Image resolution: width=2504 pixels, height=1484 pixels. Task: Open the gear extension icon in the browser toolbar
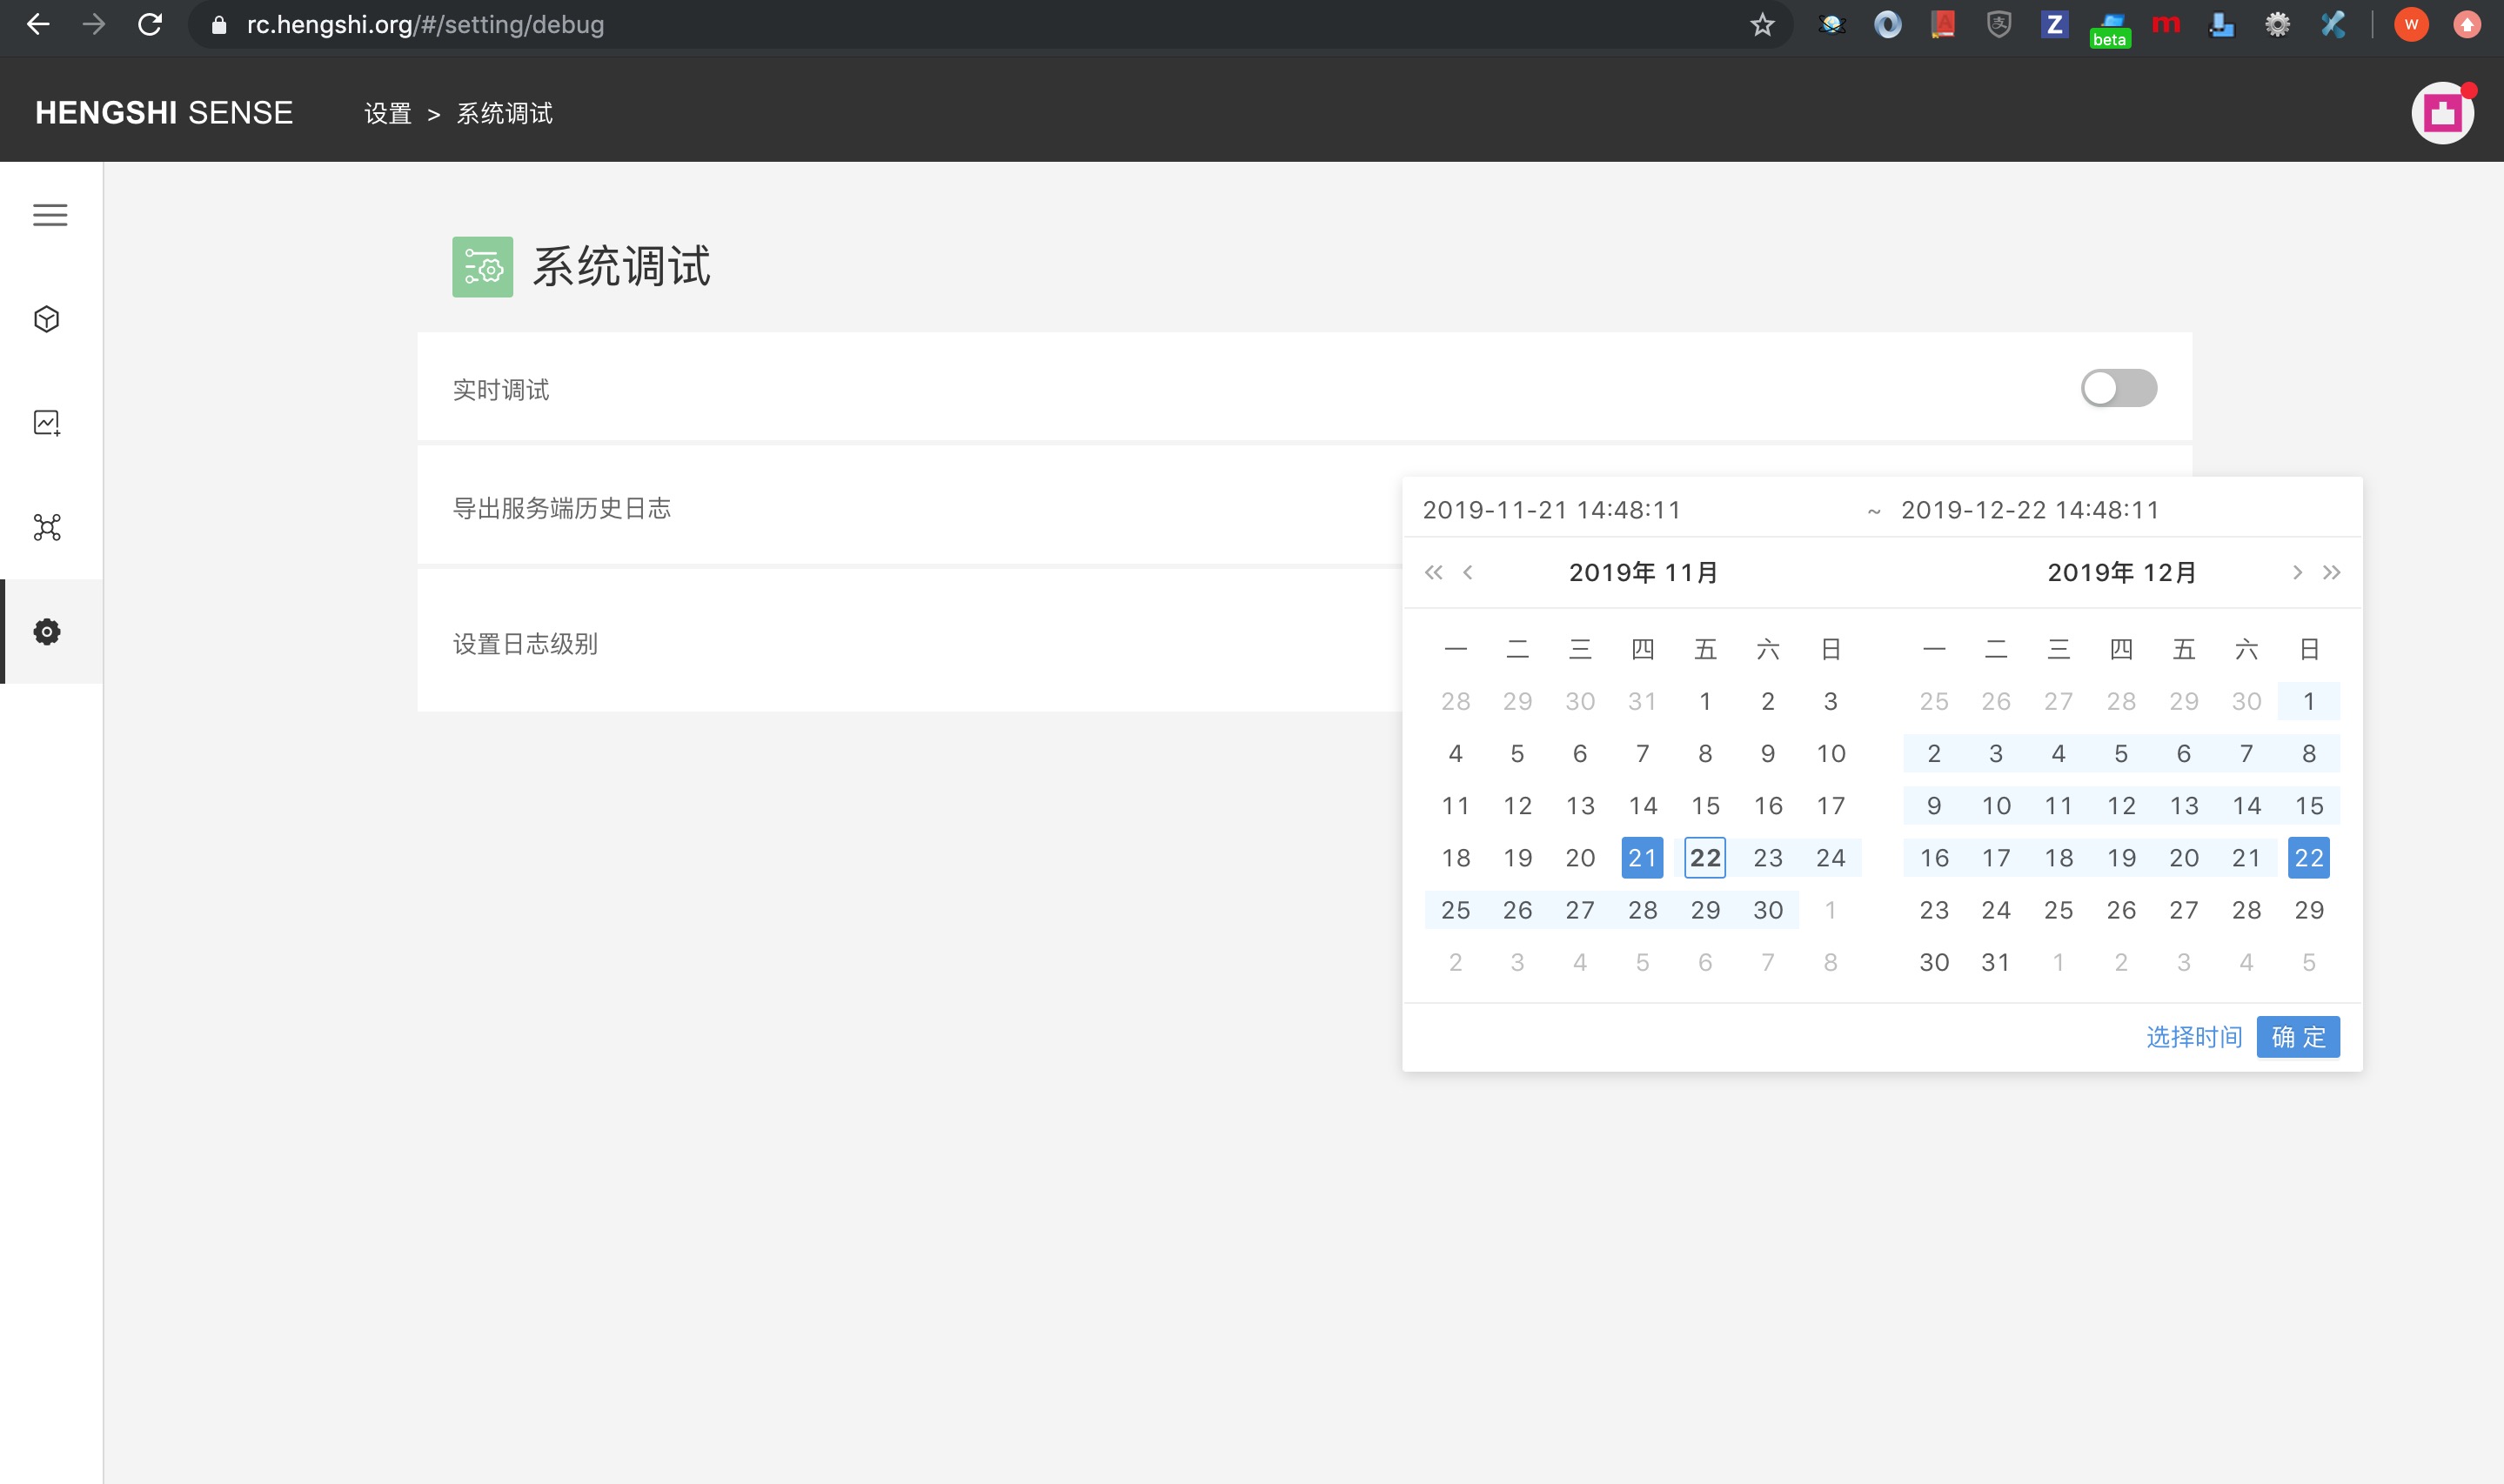(x=2277, y=24)
